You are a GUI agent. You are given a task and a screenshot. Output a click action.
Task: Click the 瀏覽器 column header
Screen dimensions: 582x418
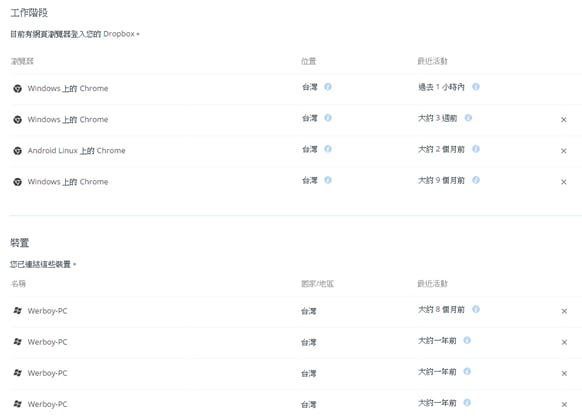22,61
